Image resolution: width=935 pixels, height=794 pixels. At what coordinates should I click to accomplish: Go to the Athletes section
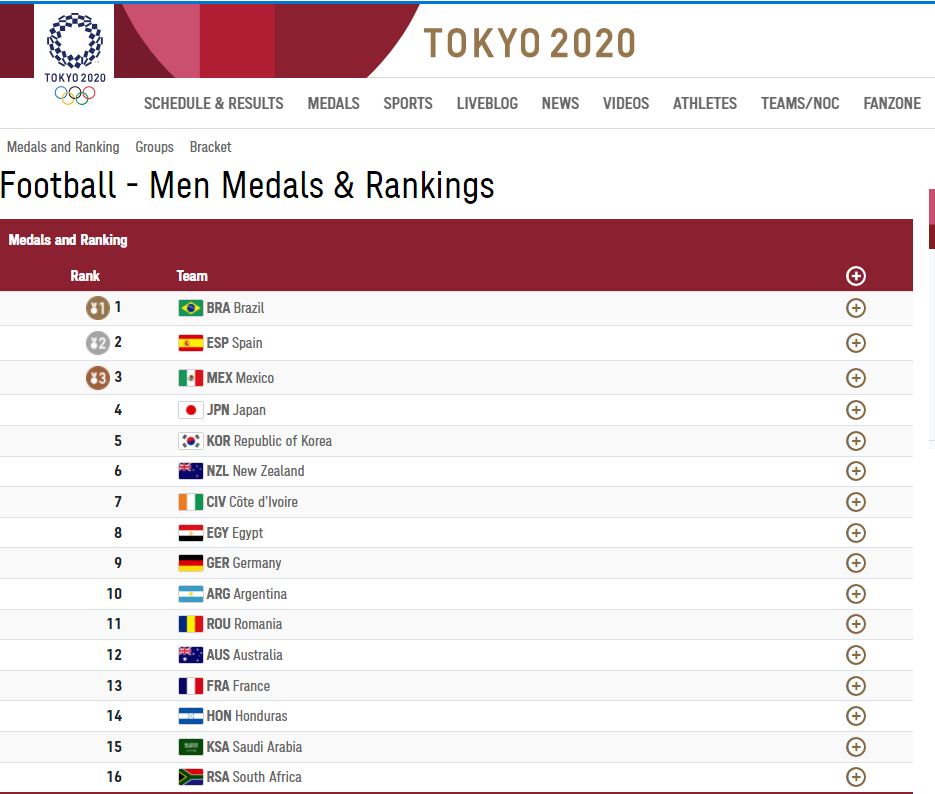pos(704,103)
